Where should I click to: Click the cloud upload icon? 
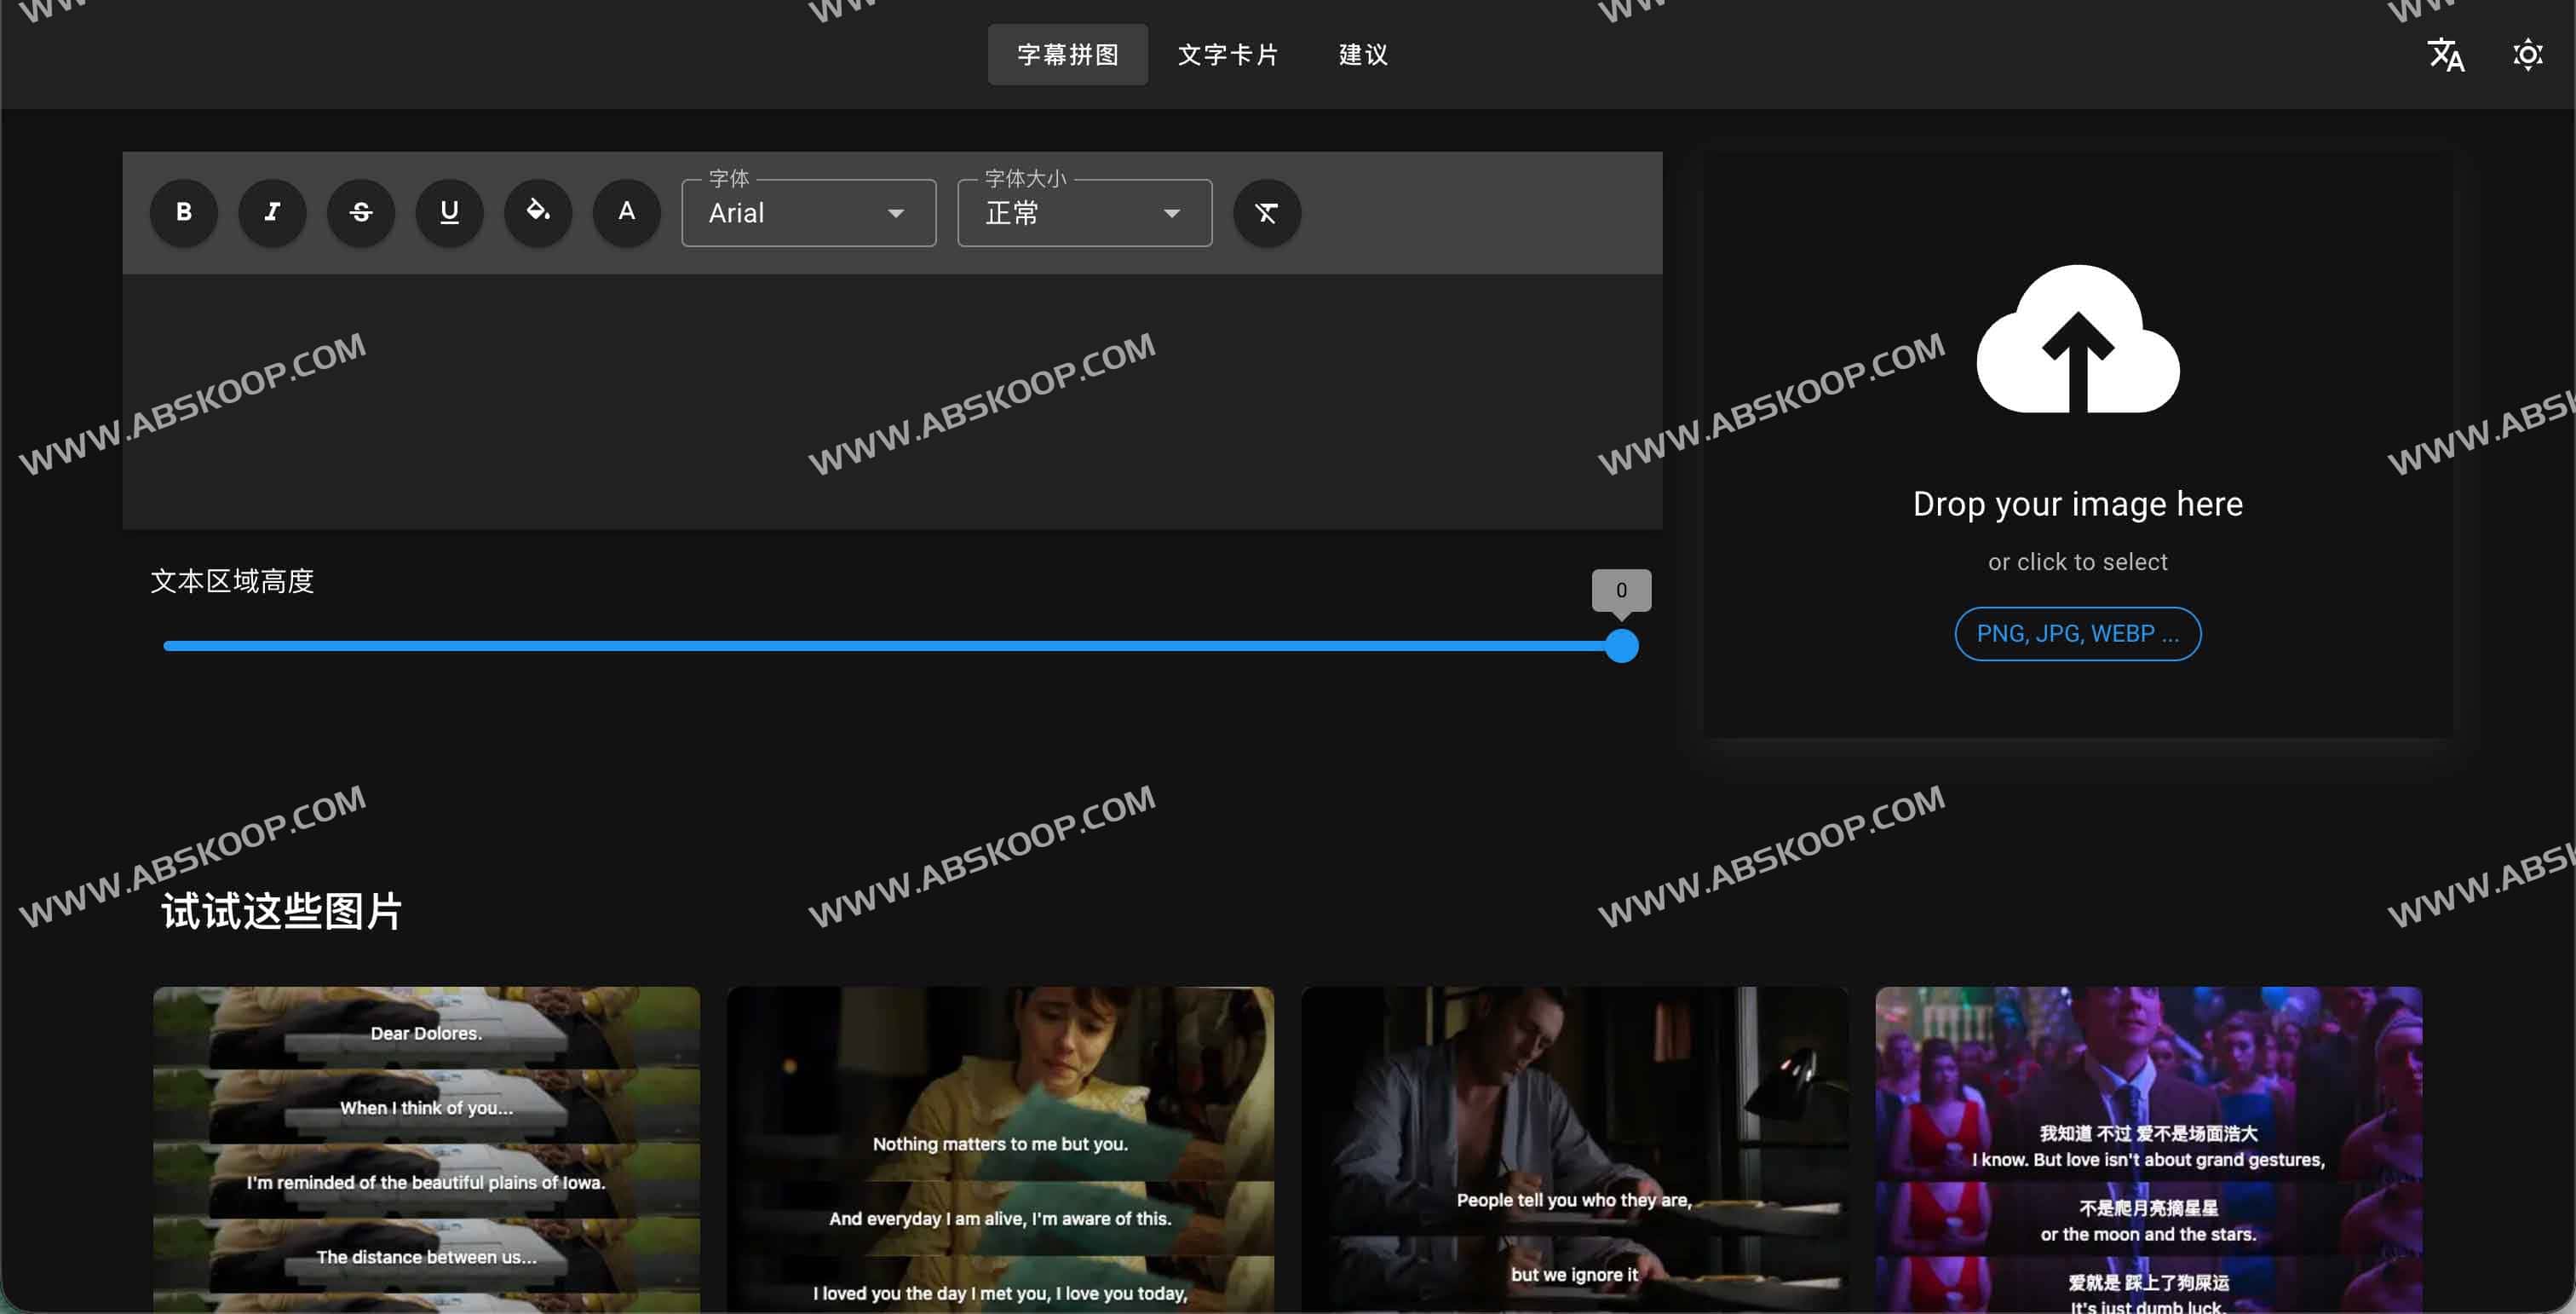2077,340
